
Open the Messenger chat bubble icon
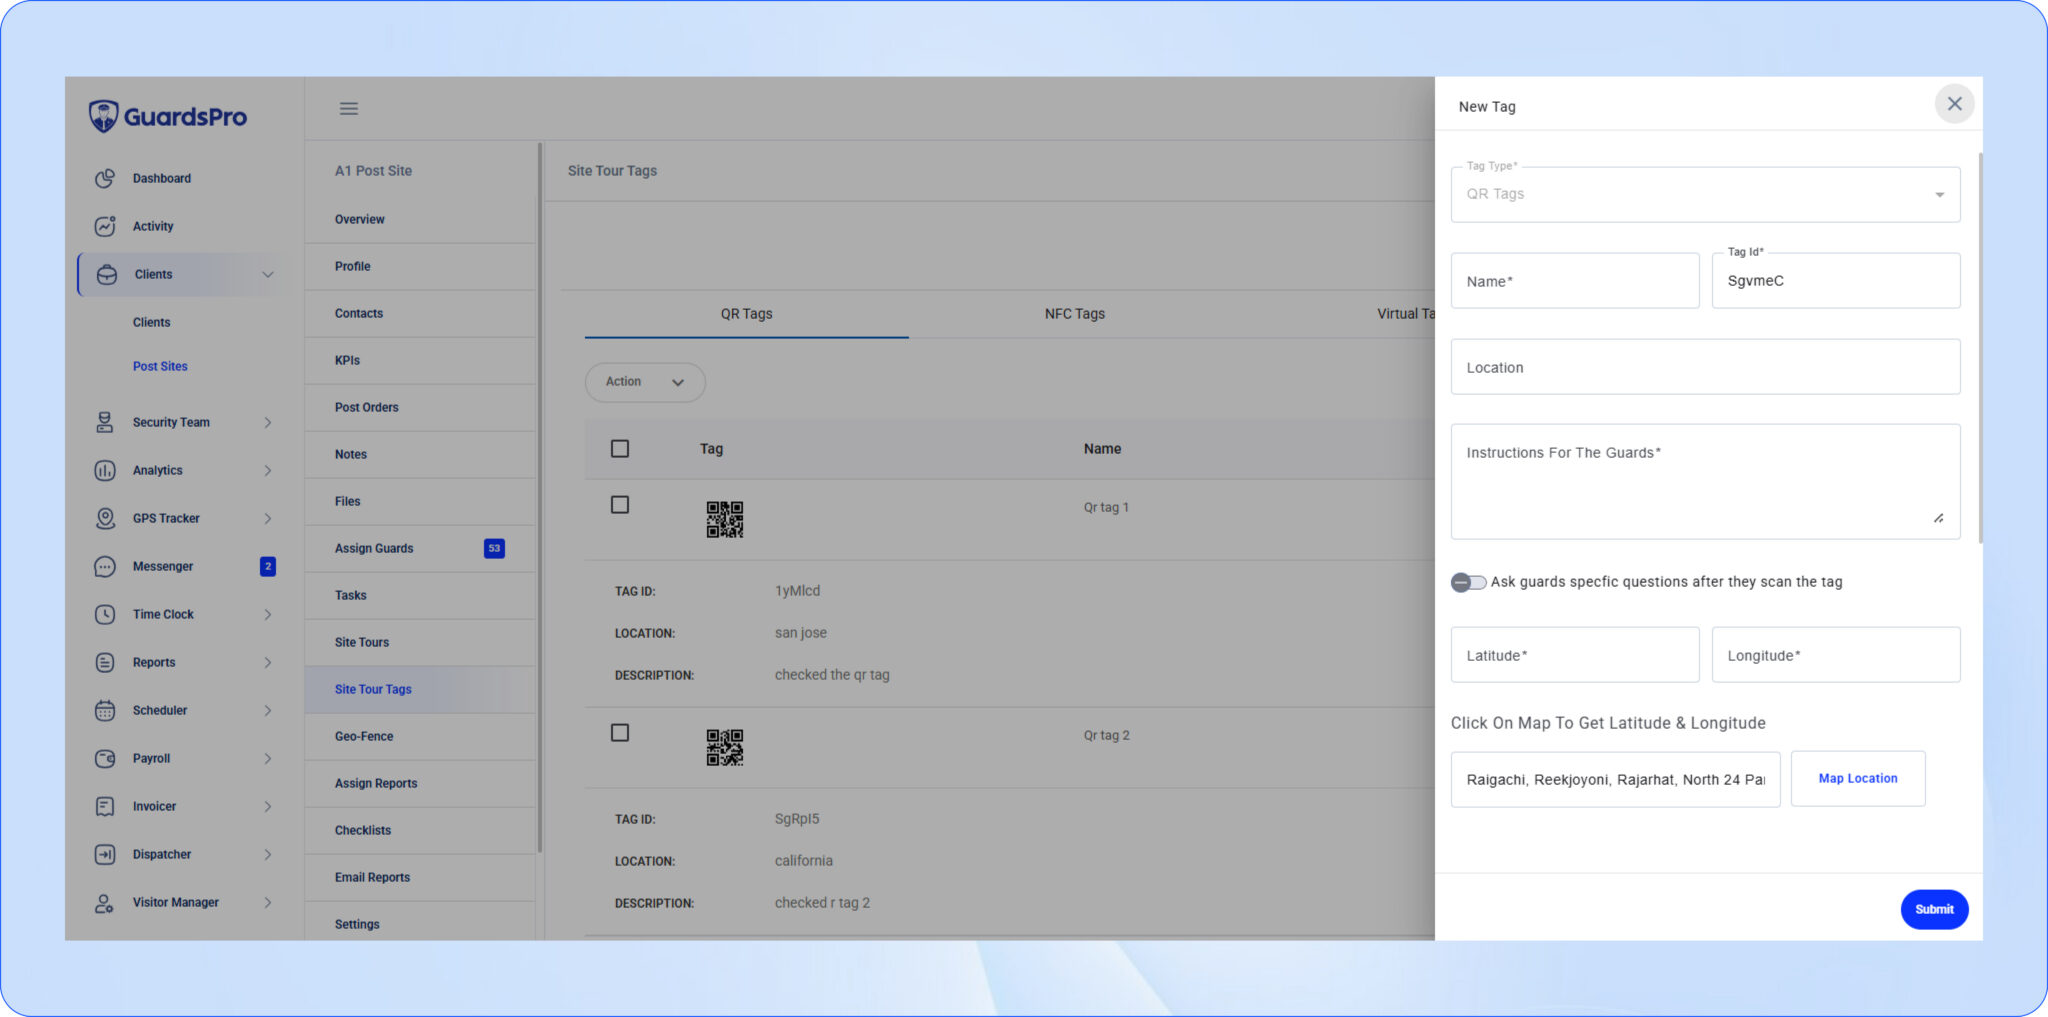[105, 566]
